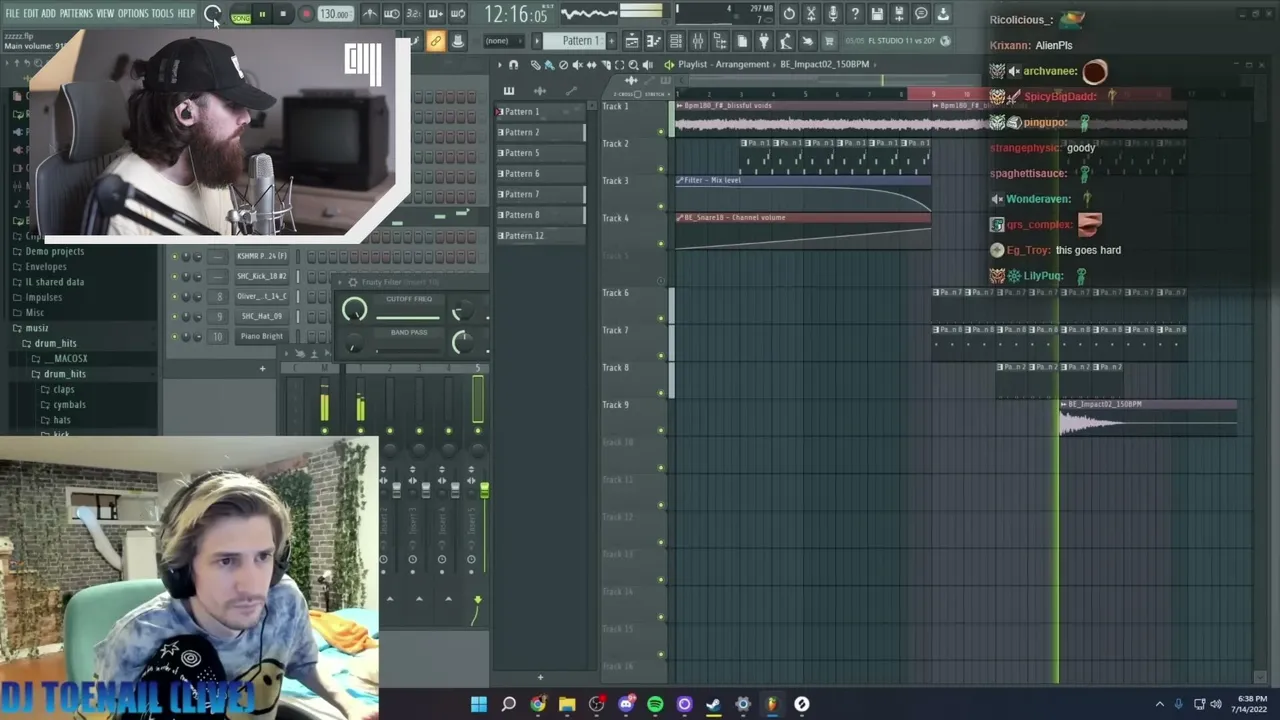Open the TOOLS menu
1280x720 pixels.
[x=162, y=13]
